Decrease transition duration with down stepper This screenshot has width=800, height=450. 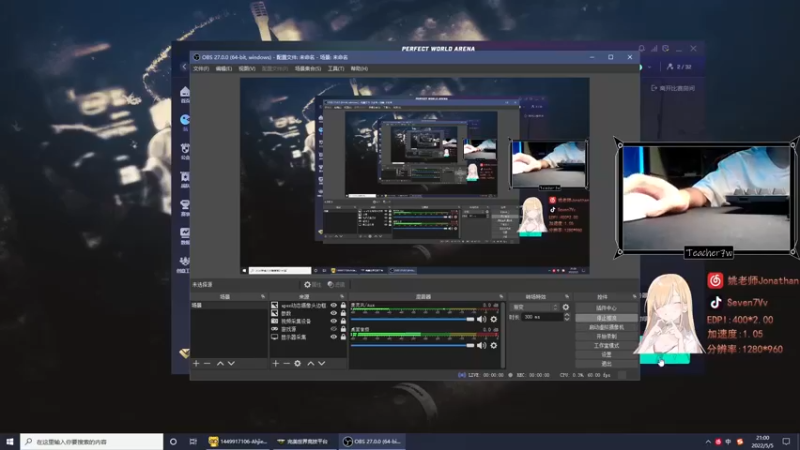pyautogui.click(x=566, y=319)
